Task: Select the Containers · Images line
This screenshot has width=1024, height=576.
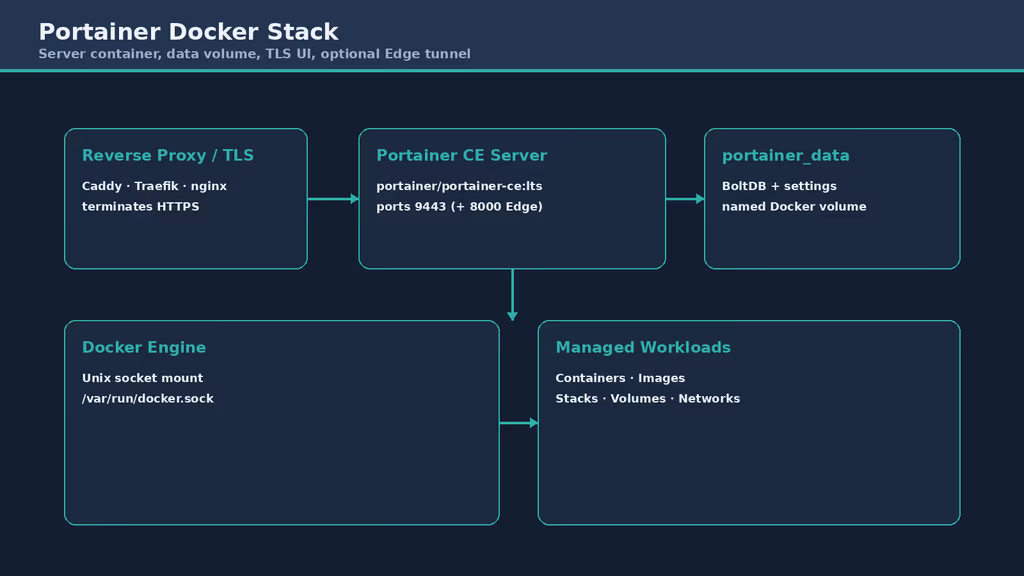Action: click(x=620, y=378)
